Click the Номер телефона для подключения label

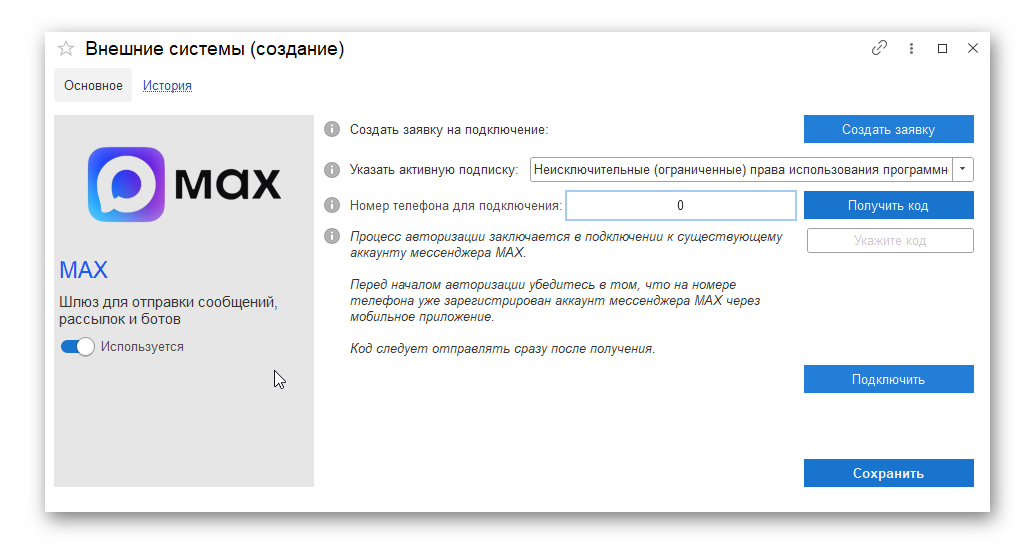pyautogui.click(x=456, y=205)
